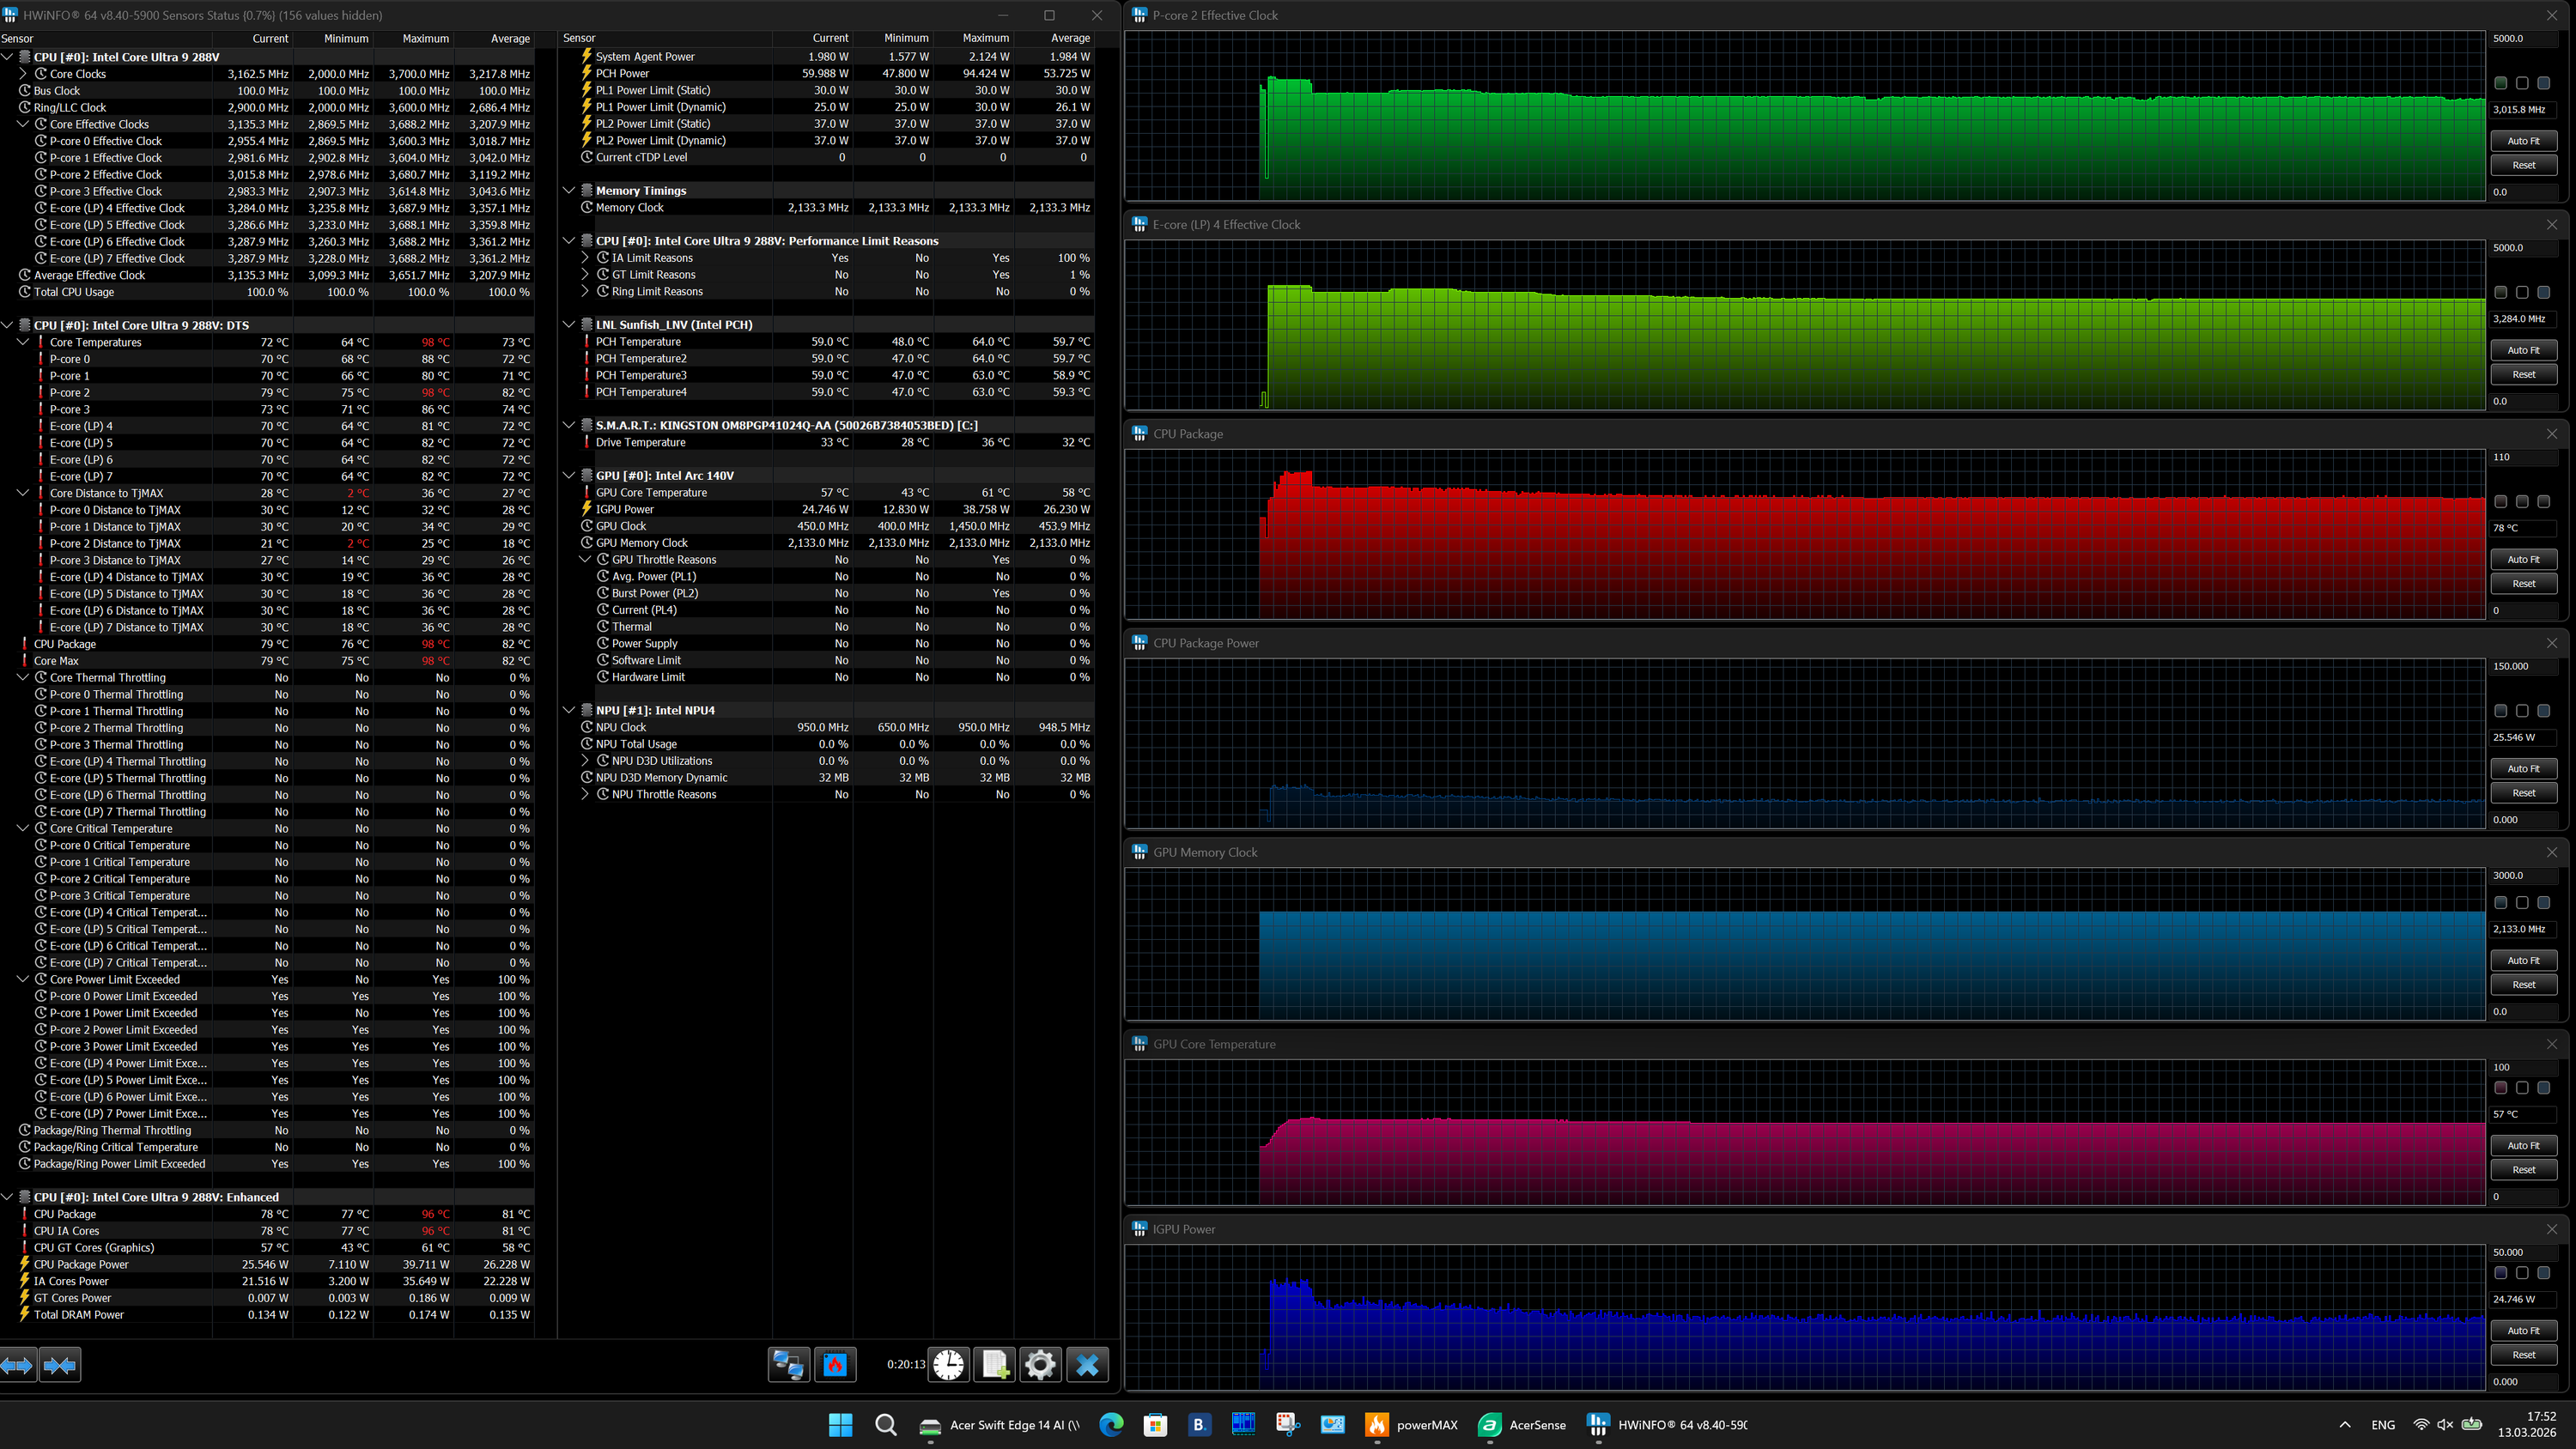Edit the 0.000 minimum field in IGPU Power graph

2523,1382
